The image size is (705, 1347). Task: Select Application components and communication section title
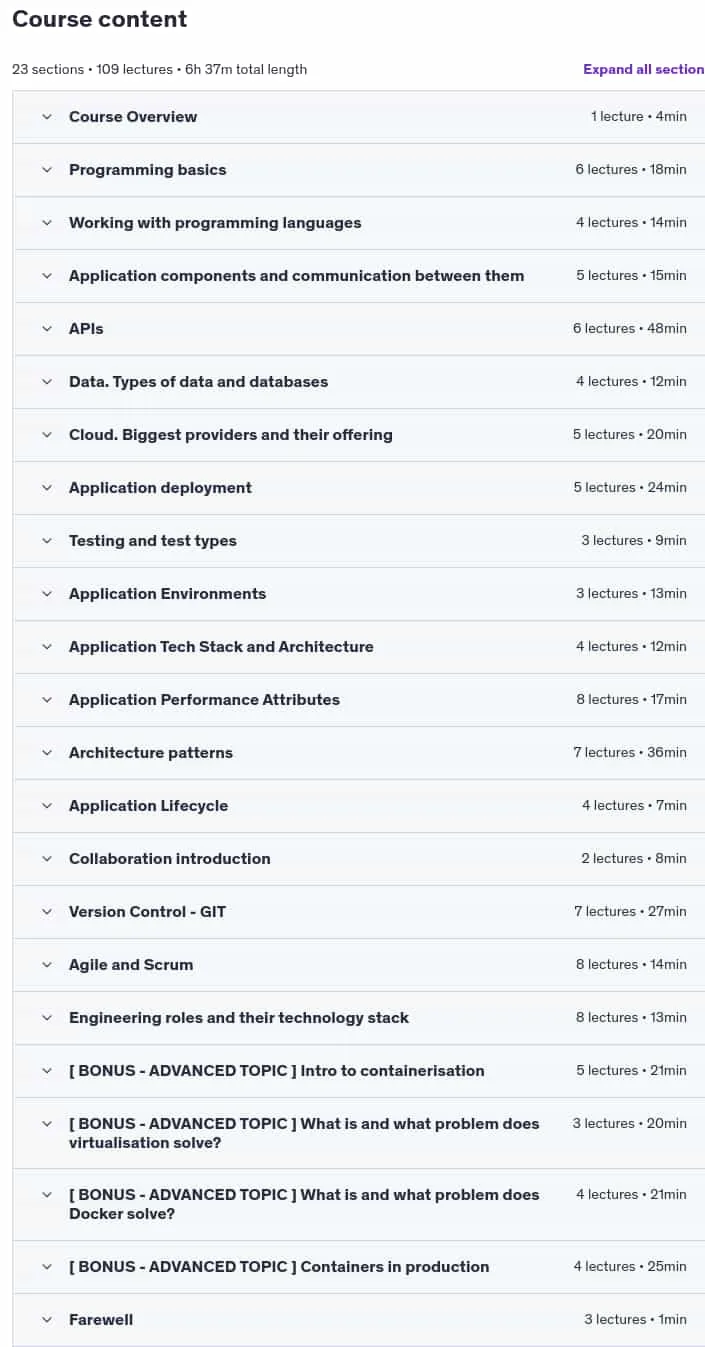coord(296,276)
